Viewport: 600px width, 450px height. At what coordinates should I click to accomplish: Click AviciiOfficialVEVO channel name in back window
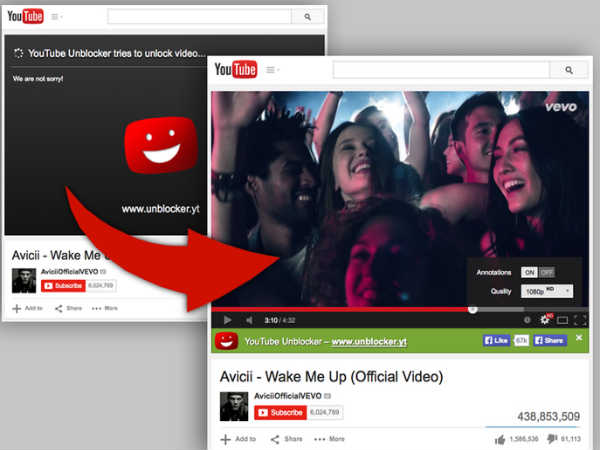click(x=70, y=271)
